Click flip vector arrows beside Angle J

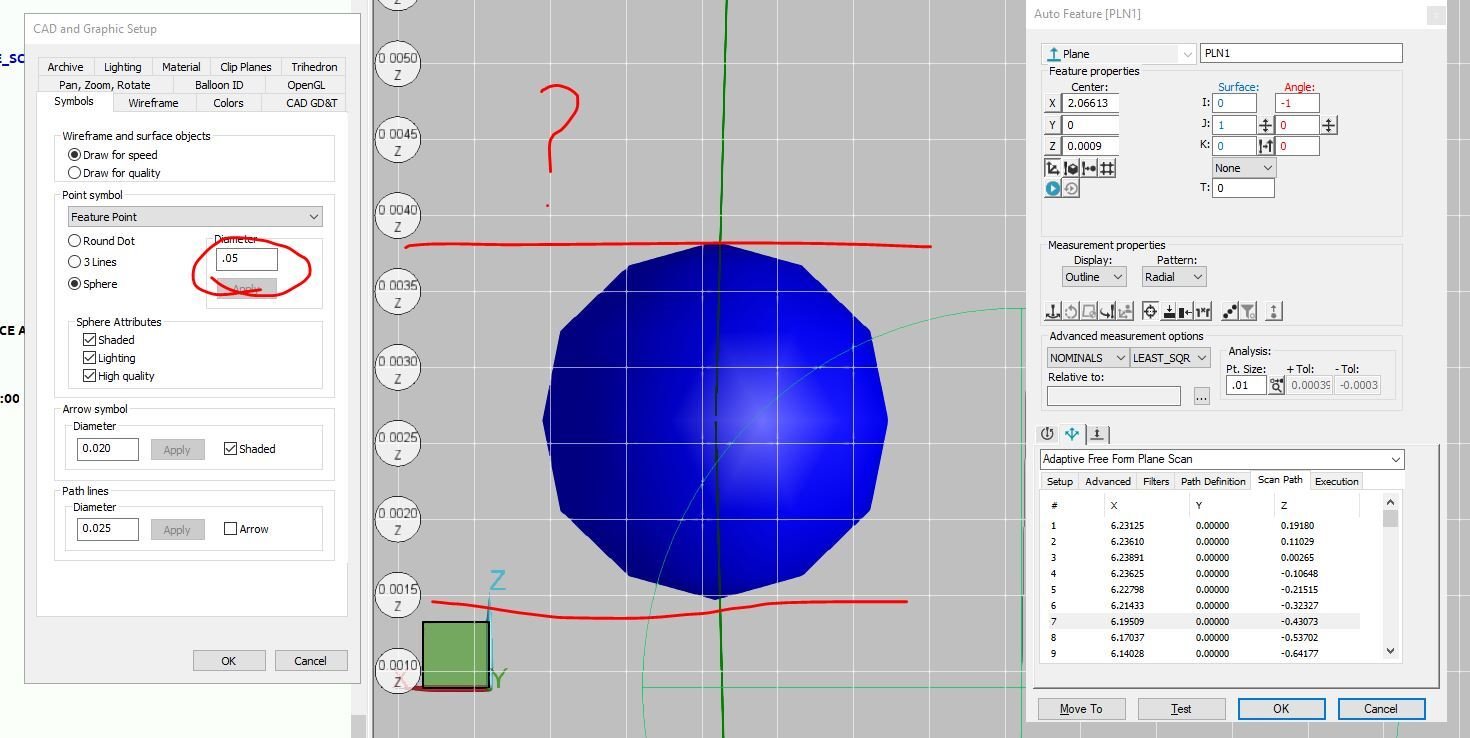(1329, 125)
